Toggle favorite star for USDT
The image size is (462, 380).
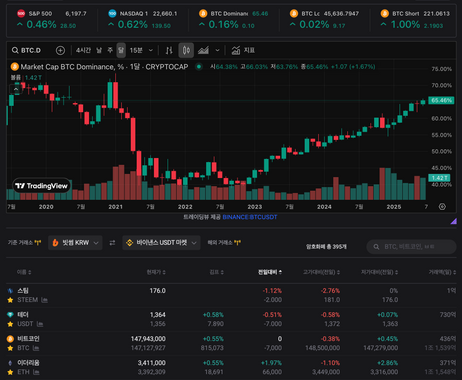point(10,324)
